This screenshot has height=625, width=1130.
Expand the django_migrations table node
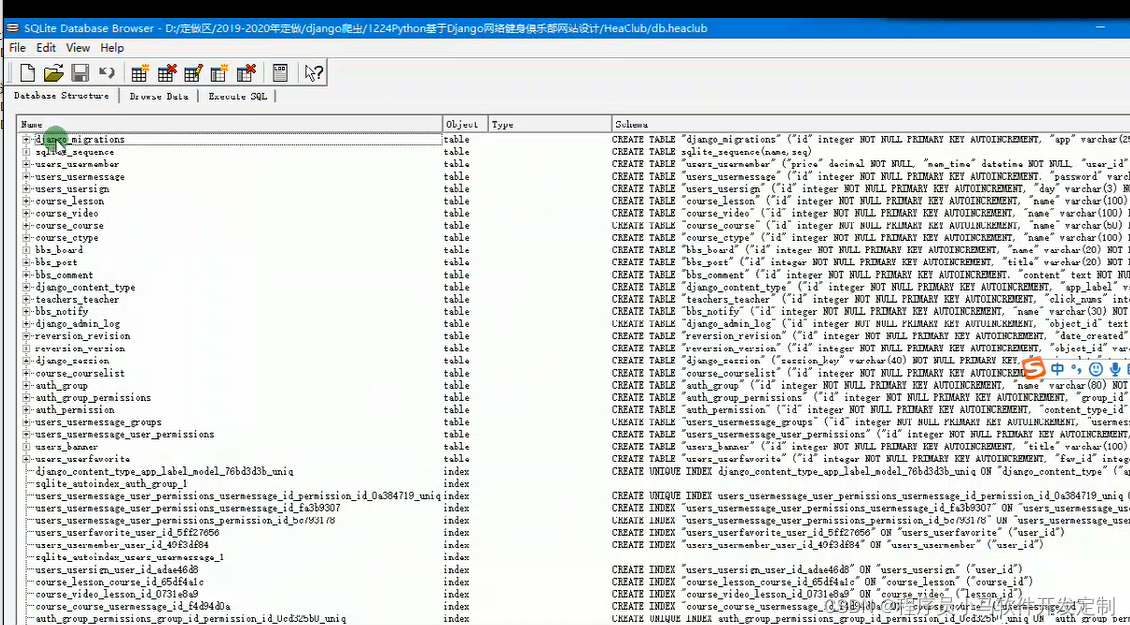click(x=26, y=139)
